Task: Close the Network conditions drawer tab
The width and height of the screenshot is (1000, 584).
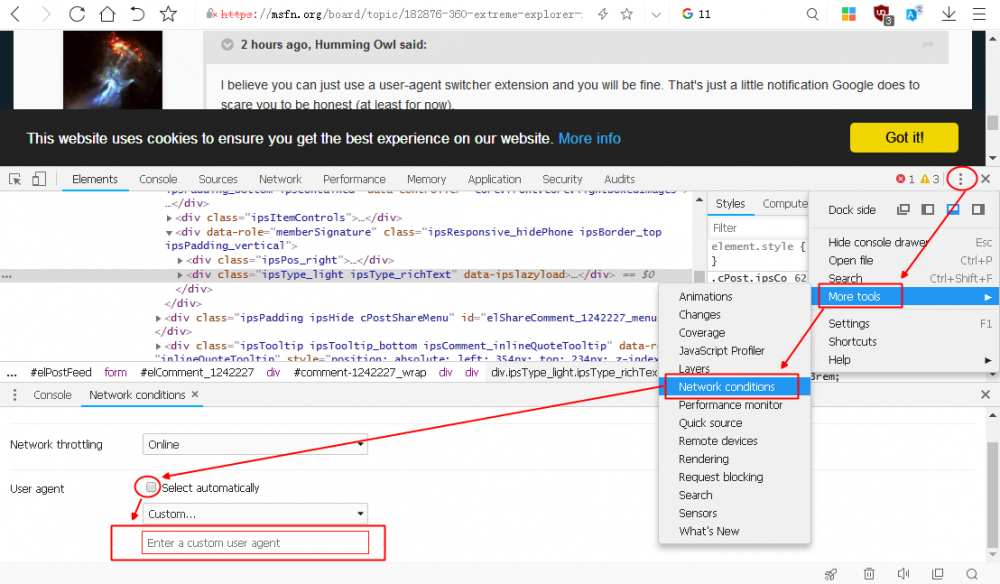Action: (x=195, y=395)
